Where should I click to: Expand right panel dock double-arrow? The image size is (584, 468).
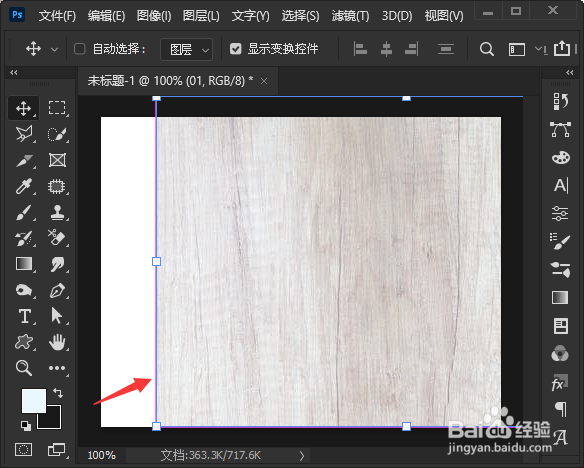click(570, 72)
